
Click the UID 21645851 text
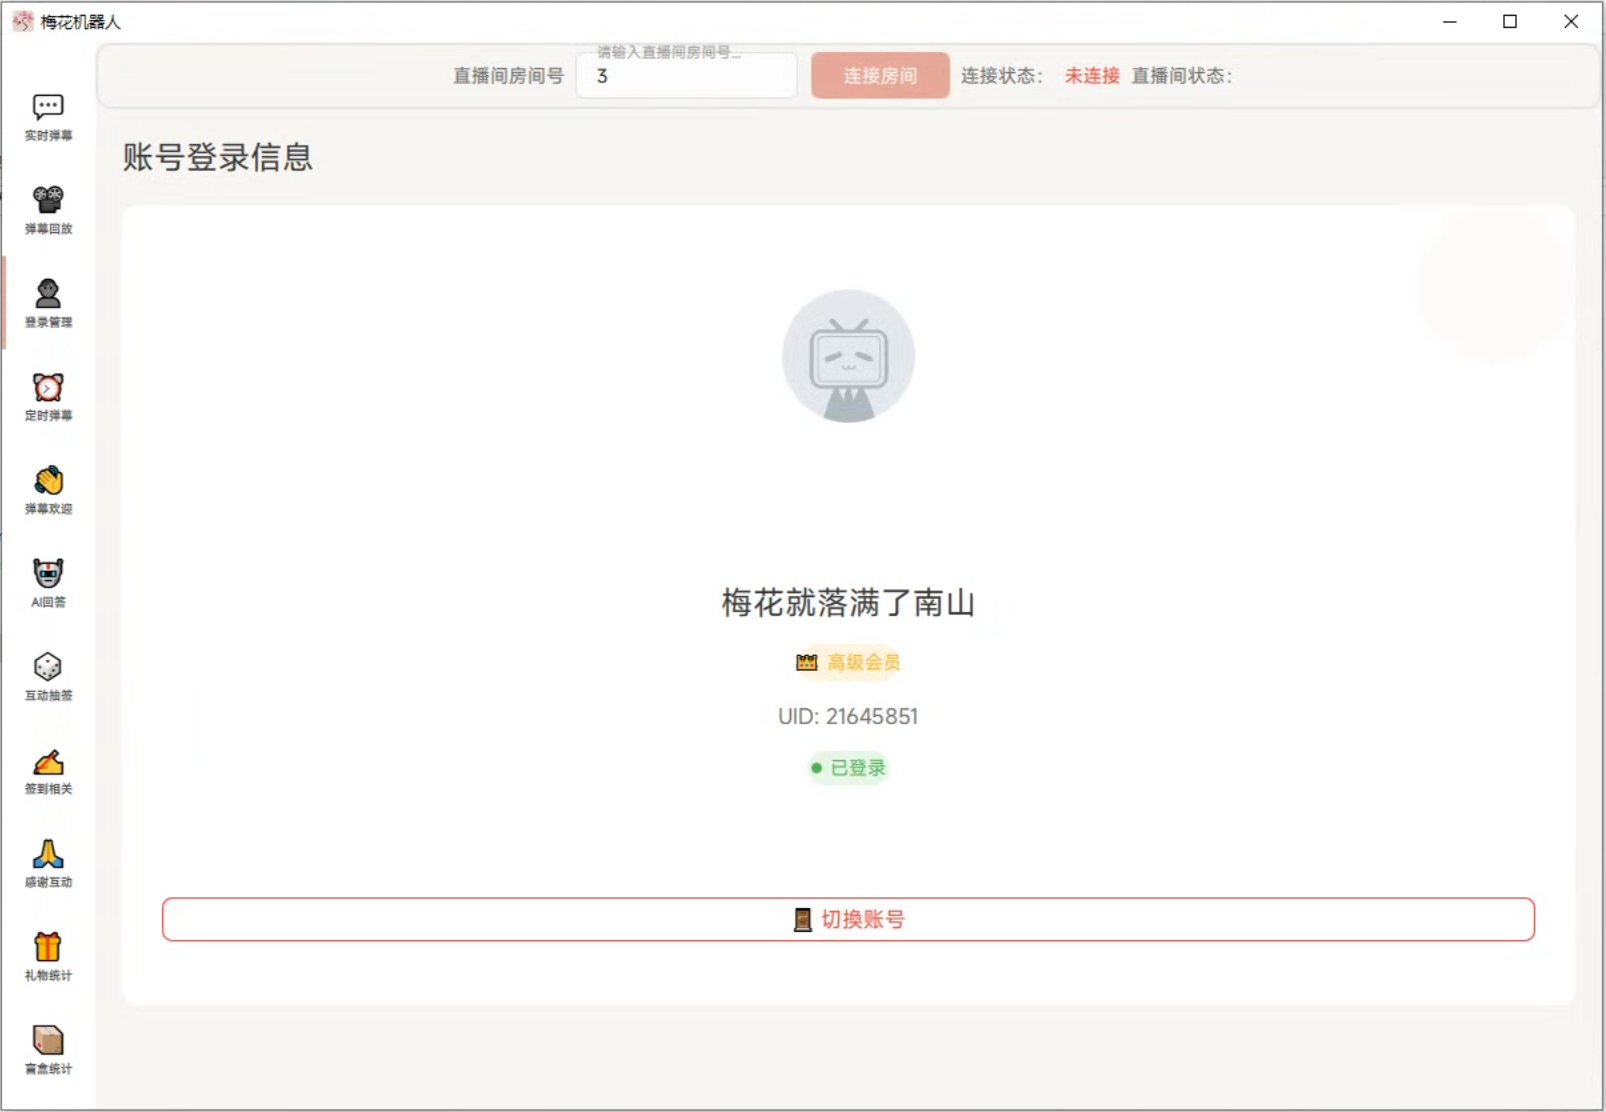(849, 716)
